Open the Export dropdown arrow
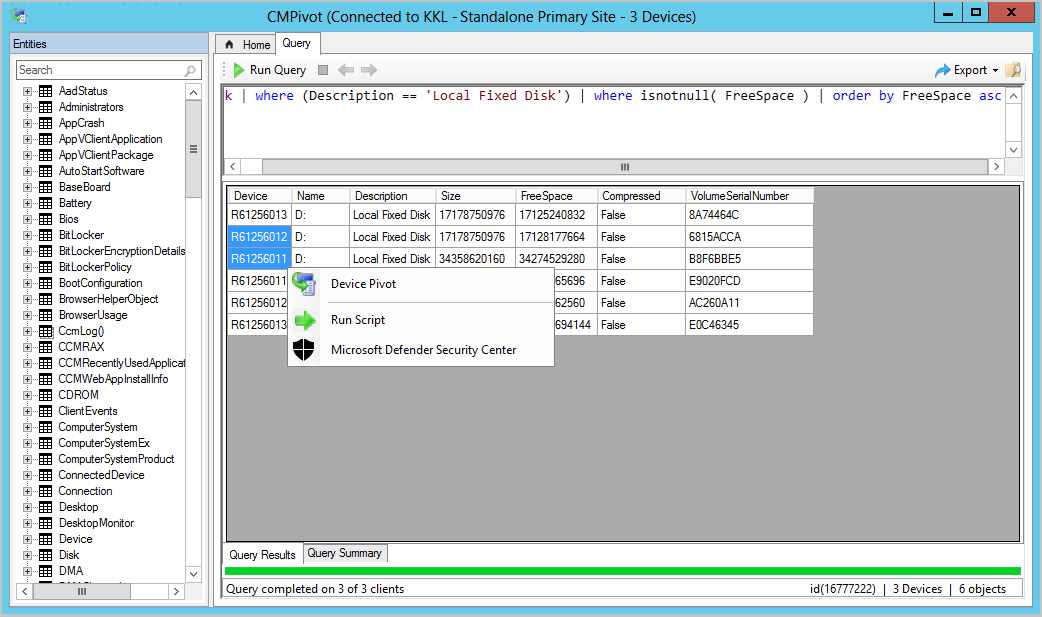The width and height of the screenshot is (1042, 617). pyautogui.click(x=995, y=70)
